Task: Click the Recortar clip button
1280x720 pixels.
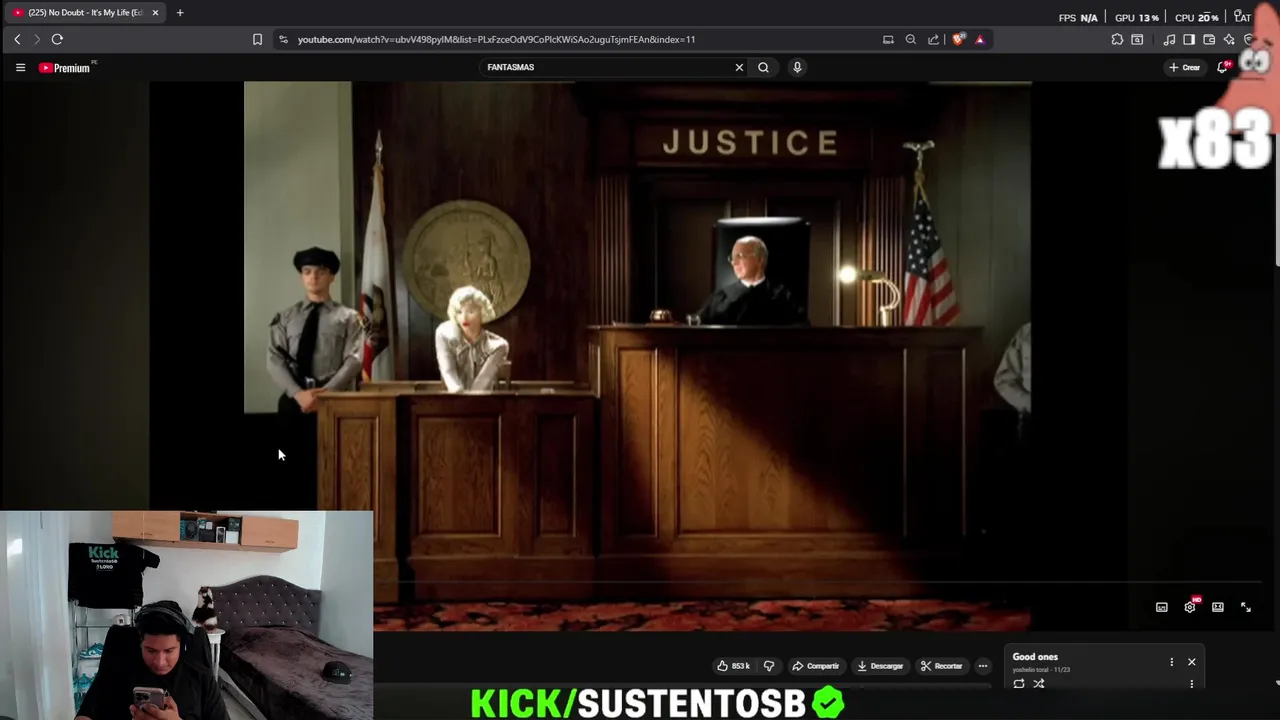Action: 942,666
